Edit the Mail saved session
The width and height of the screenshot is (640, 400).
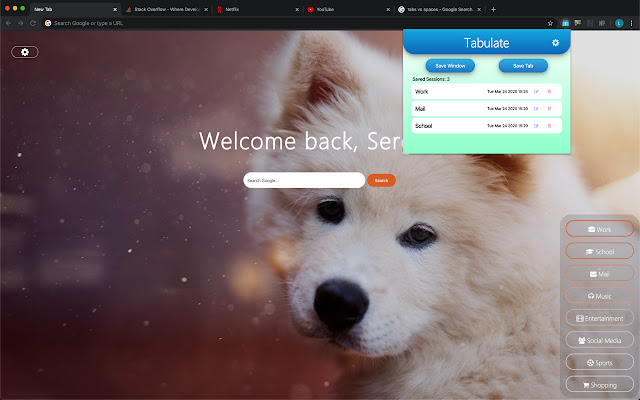pos(536,109)
